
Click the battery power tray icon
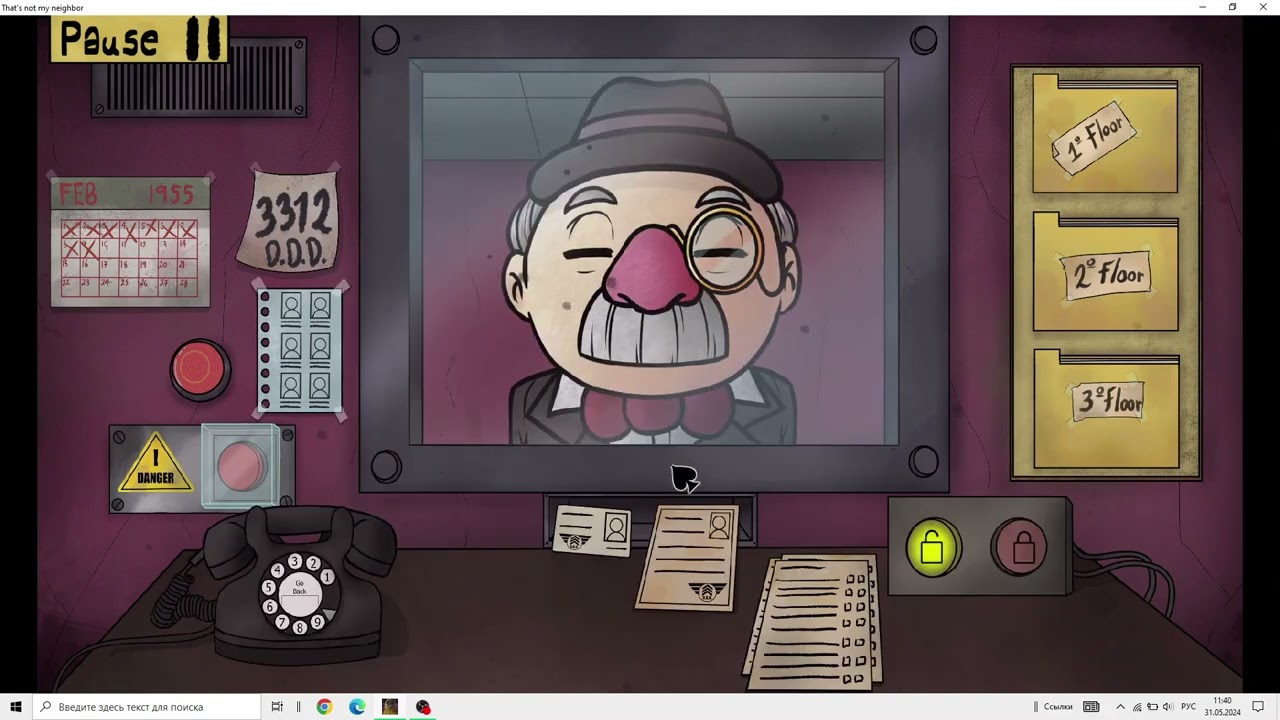point(1152,707)
